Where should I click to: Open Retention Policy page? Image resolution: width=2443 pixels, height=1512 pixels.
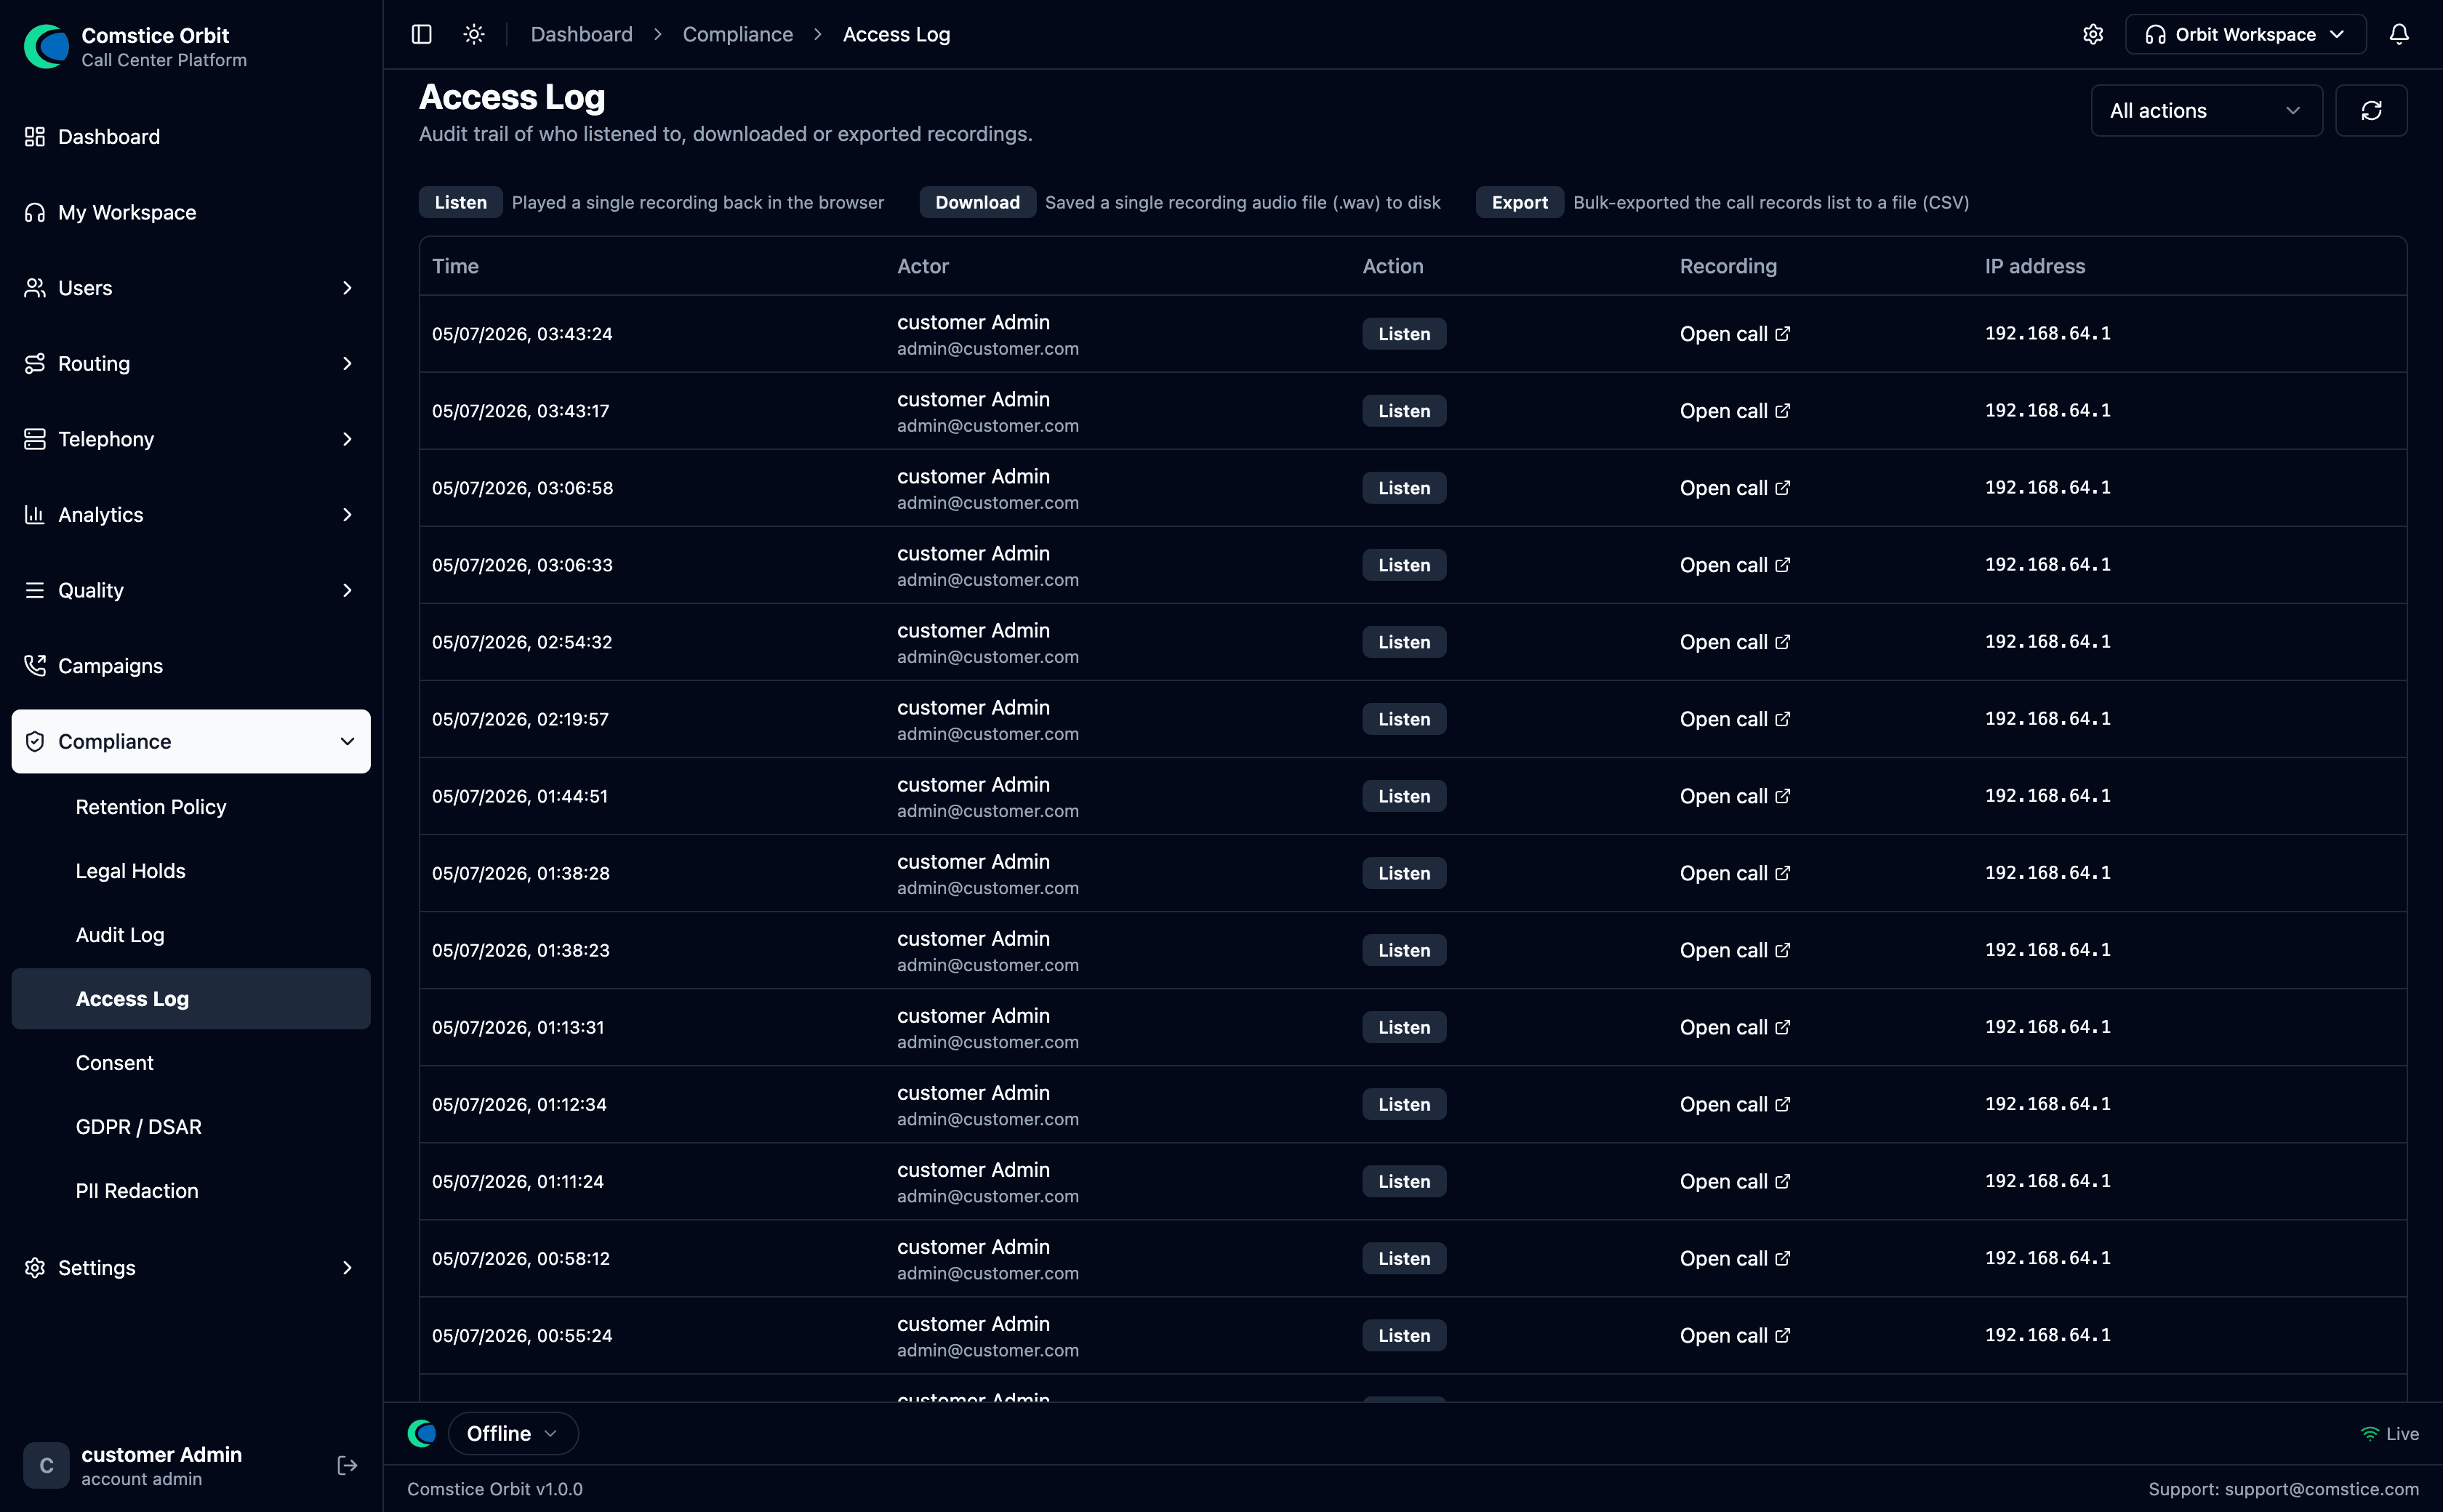[x=151, y=807]
